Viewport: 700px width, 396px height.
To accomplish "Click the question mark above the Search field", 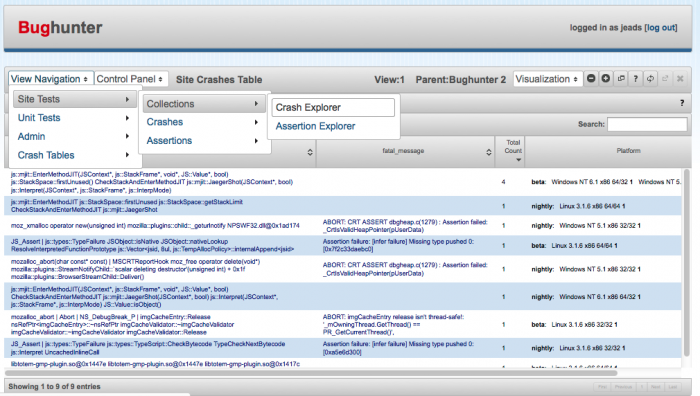I will coord(682,103).
